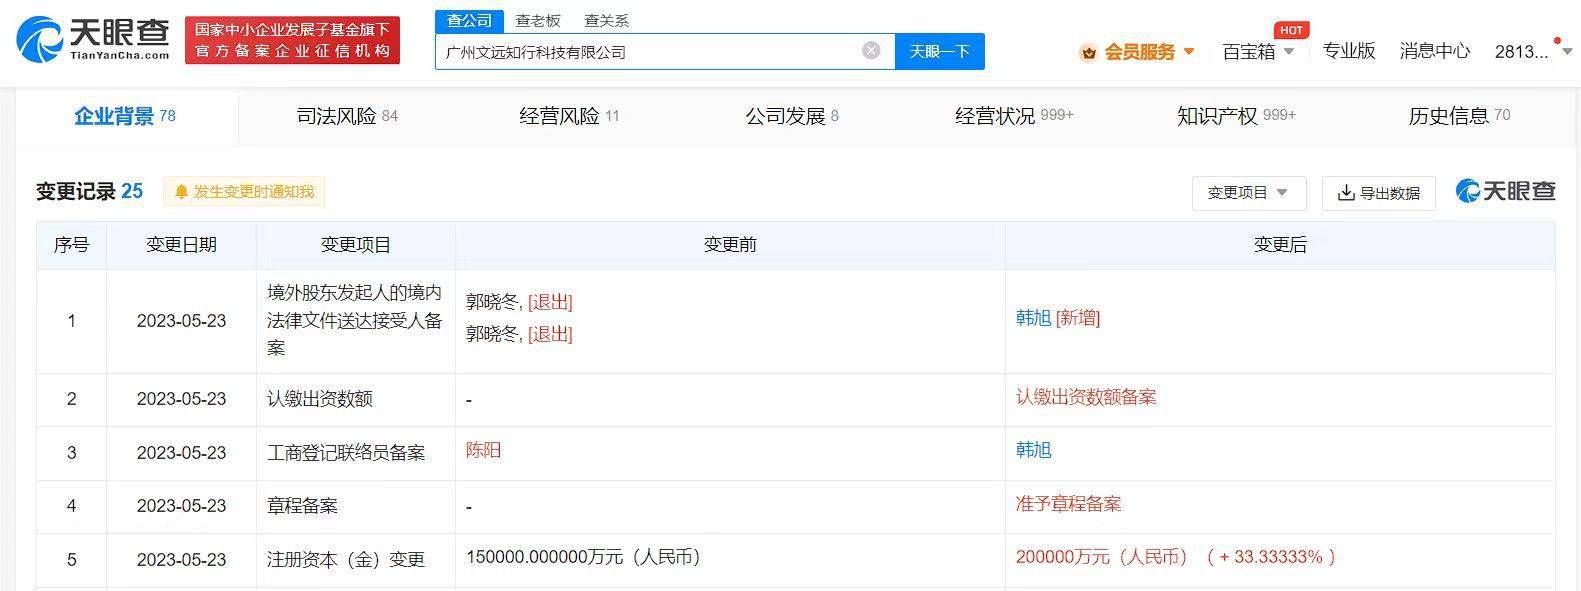
Task: Expand the 会员服务 dropdown menu
Action: click(1189, 51)
